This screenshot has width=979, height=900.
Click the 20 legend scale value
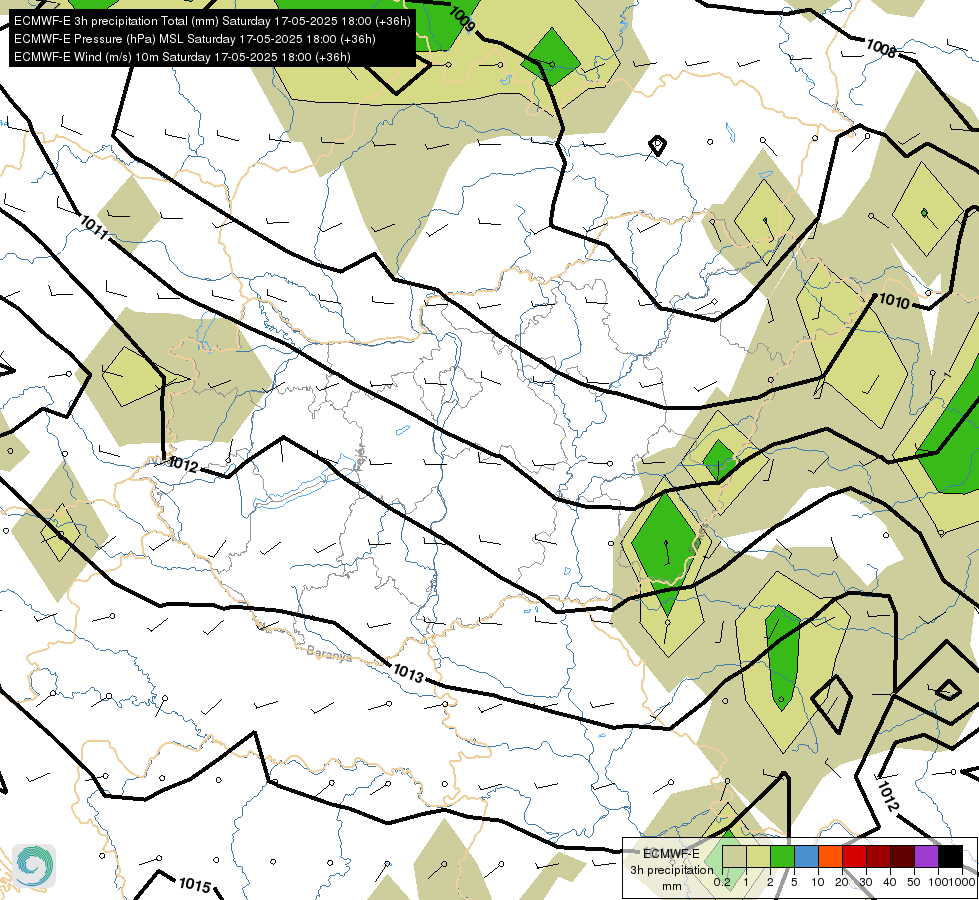[x=842, y=882]
